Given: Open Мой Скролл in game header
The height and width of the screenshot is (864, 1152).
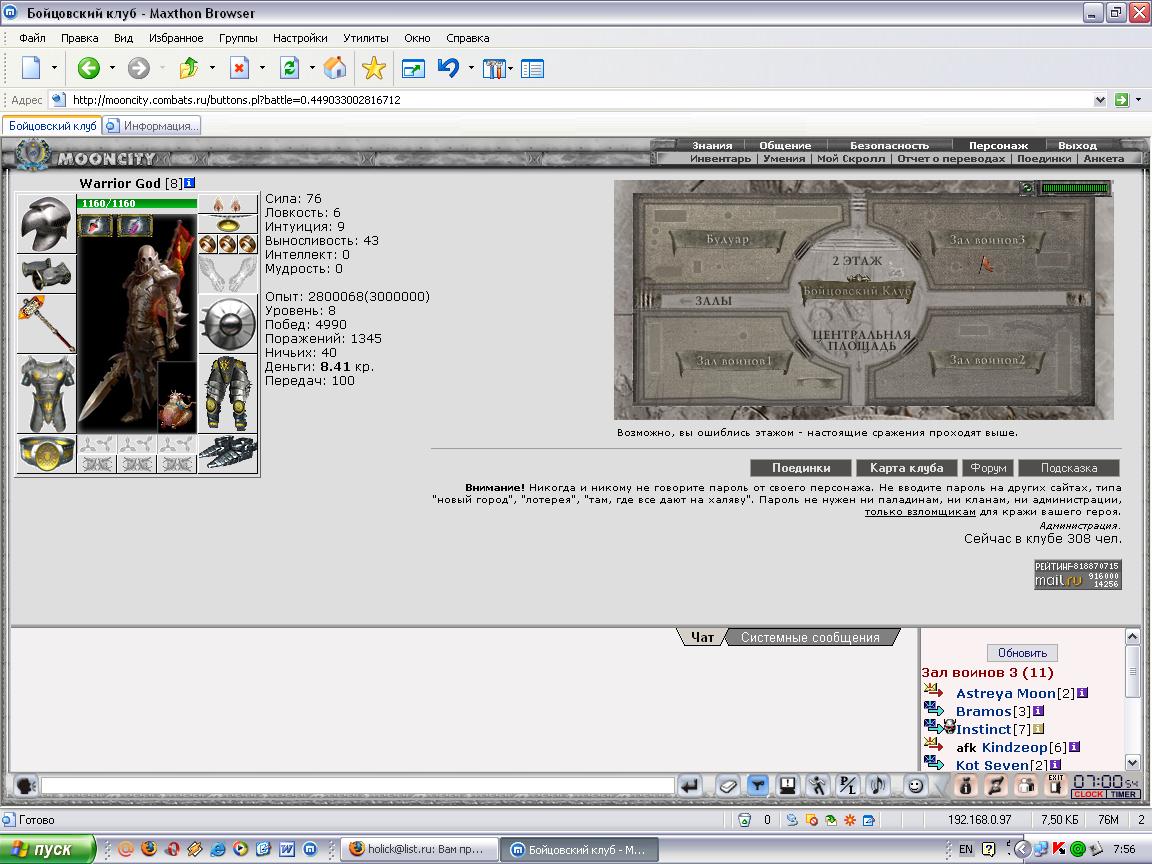Looking at the screenshot, I should pyautogui.click(x=851, y=158).
